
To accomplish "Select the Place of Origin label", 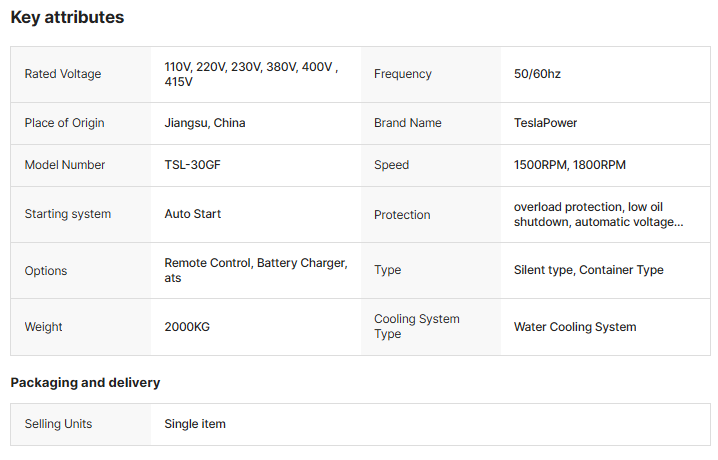I will [65, 123].
